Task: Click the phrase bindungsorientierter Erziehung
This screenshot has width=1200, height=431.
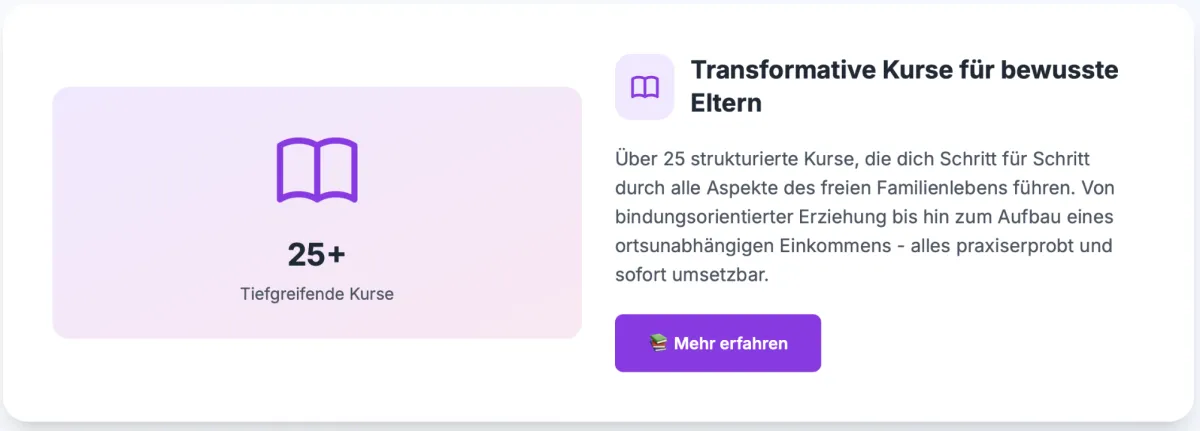Action: click(735, 217)
